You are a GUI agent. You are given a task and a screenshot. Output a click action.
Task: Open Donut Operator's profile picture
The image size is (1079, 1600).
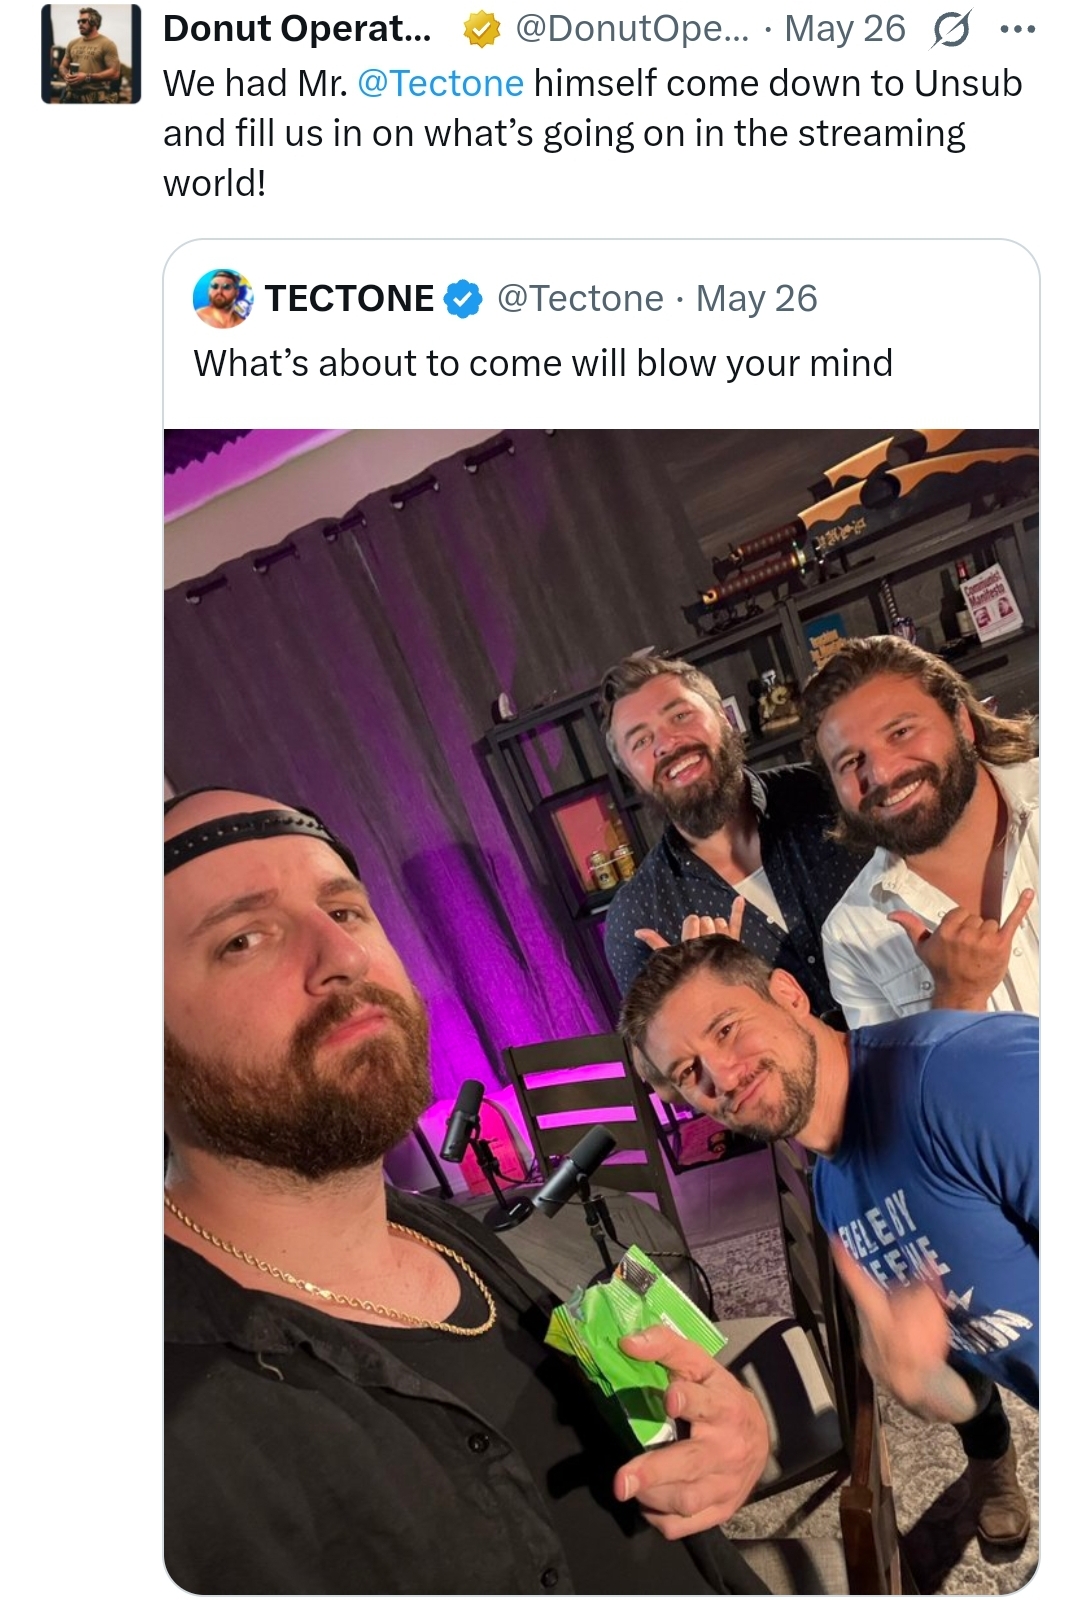91,54
